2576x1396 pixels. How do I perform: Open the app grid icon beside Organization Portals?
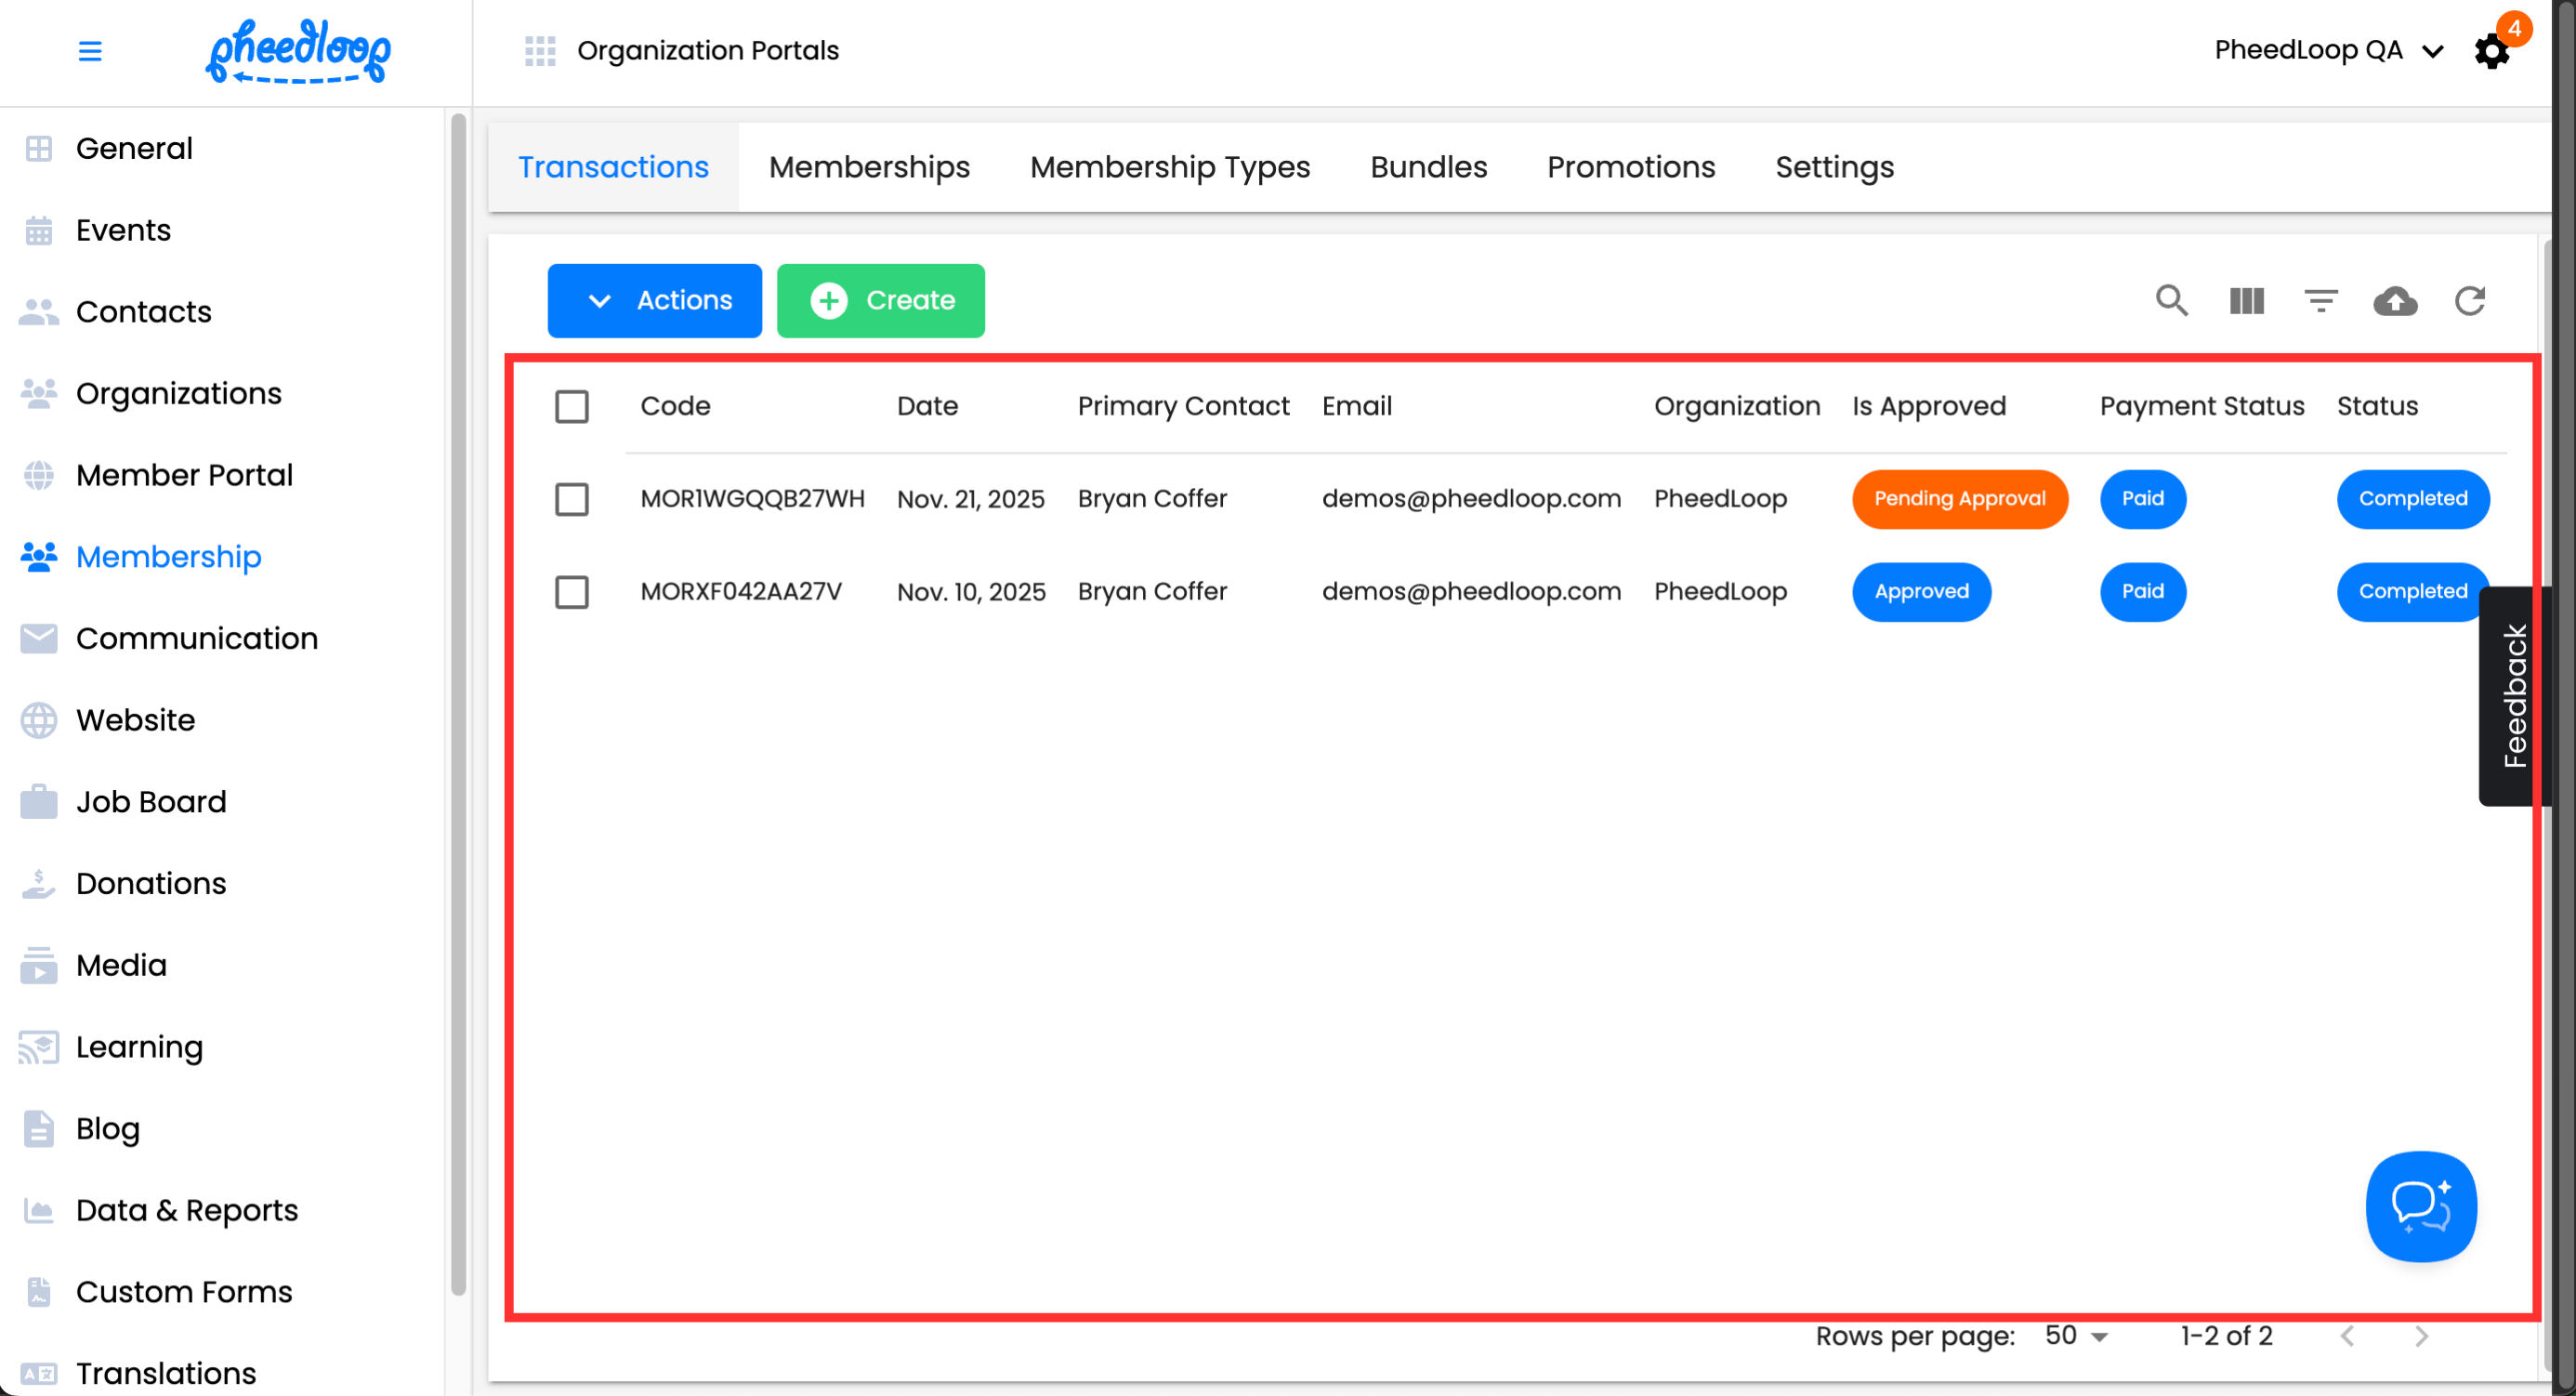click(x=540, y=51)
